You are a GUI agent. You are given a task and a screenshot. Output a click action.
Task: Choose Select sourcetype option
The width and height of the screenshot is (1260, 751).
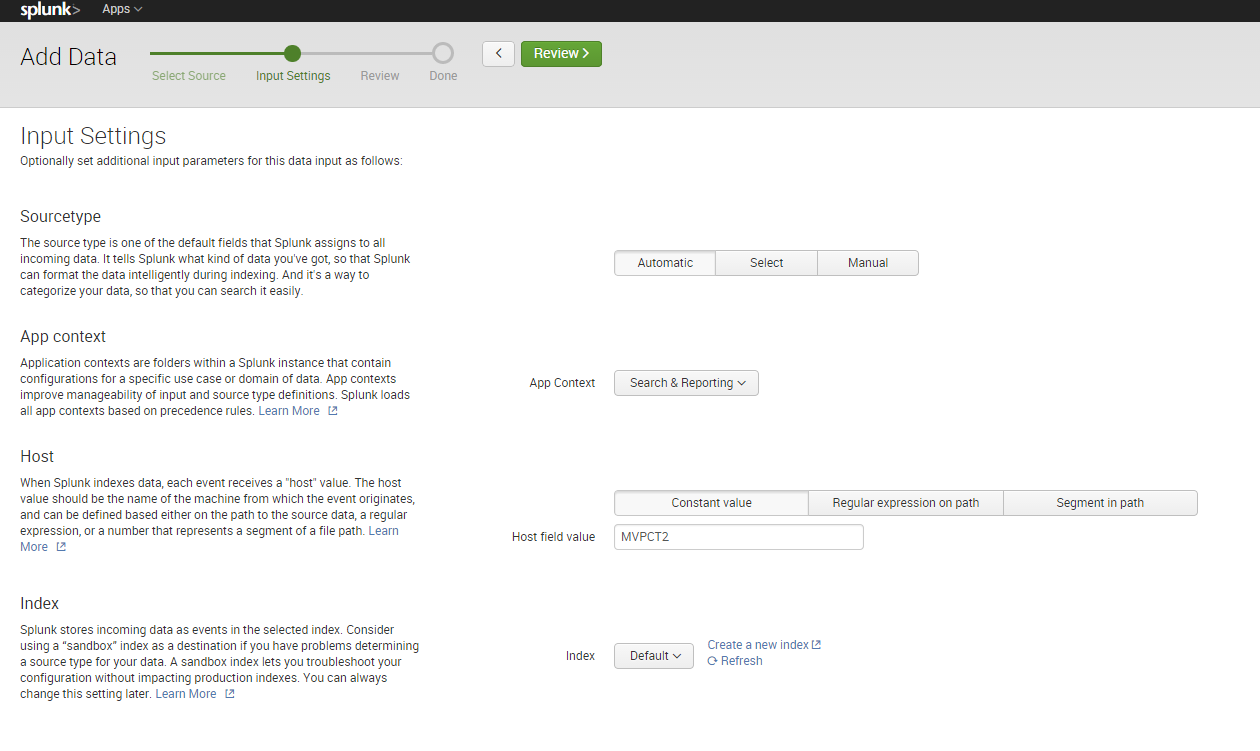[x=767, y=263]
